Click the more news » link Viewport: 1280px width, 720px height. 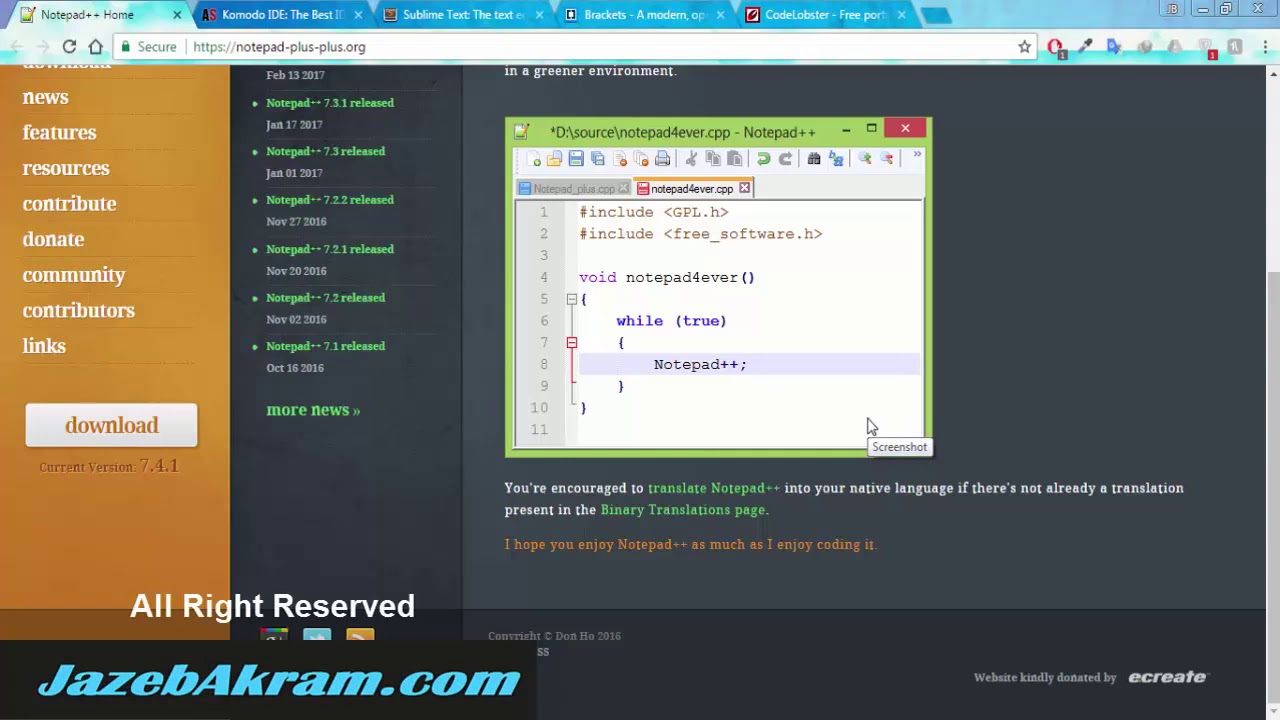(313, 410)
